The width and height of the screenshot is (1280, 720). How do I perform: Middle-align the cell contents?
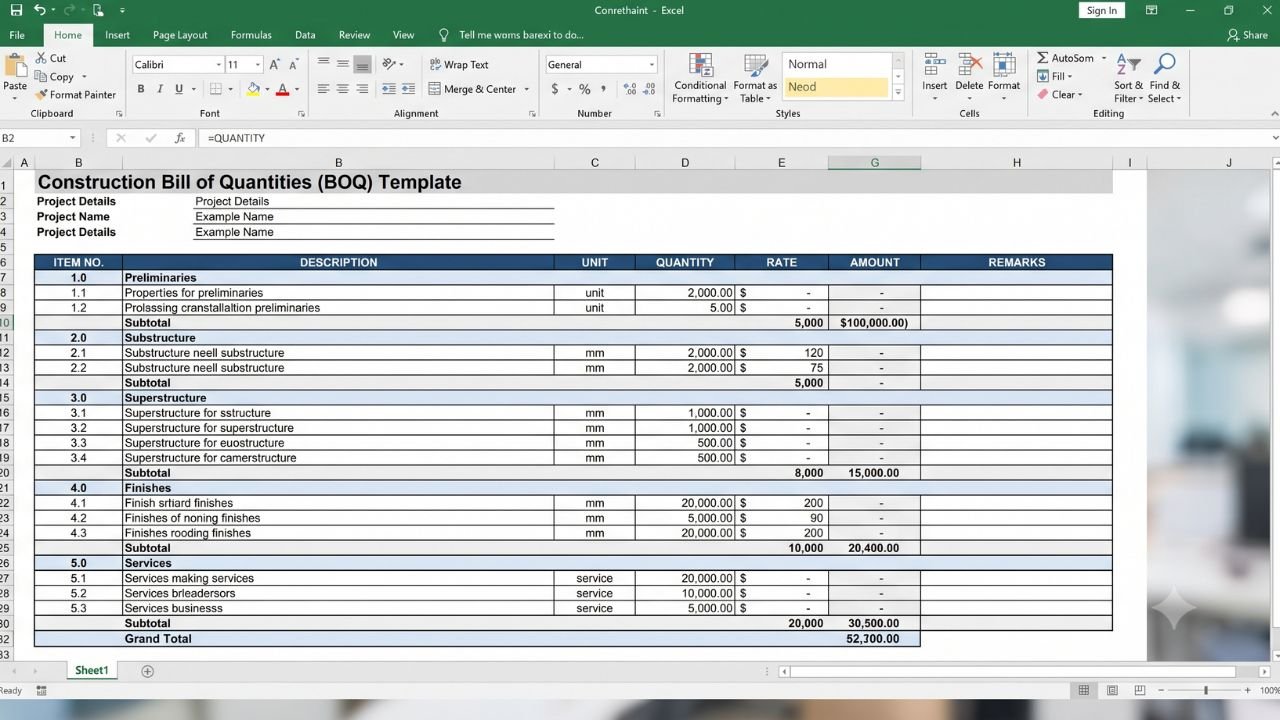(x=343, y=64)
